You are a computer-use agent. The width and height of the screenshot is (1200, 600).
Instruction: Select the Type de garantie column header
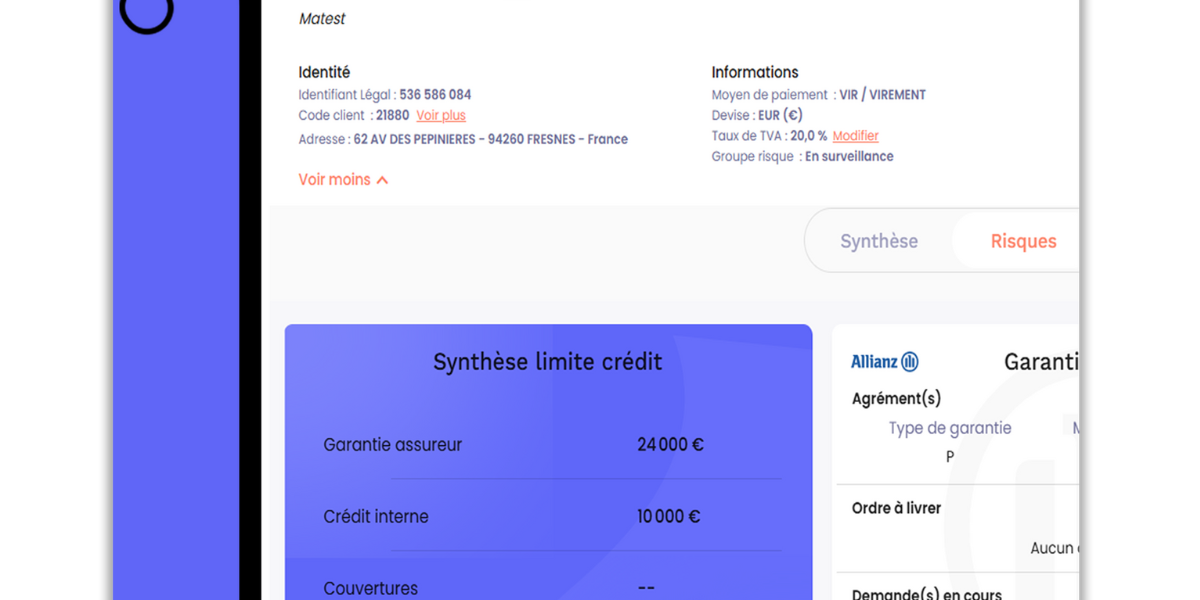tap(950, 427)
